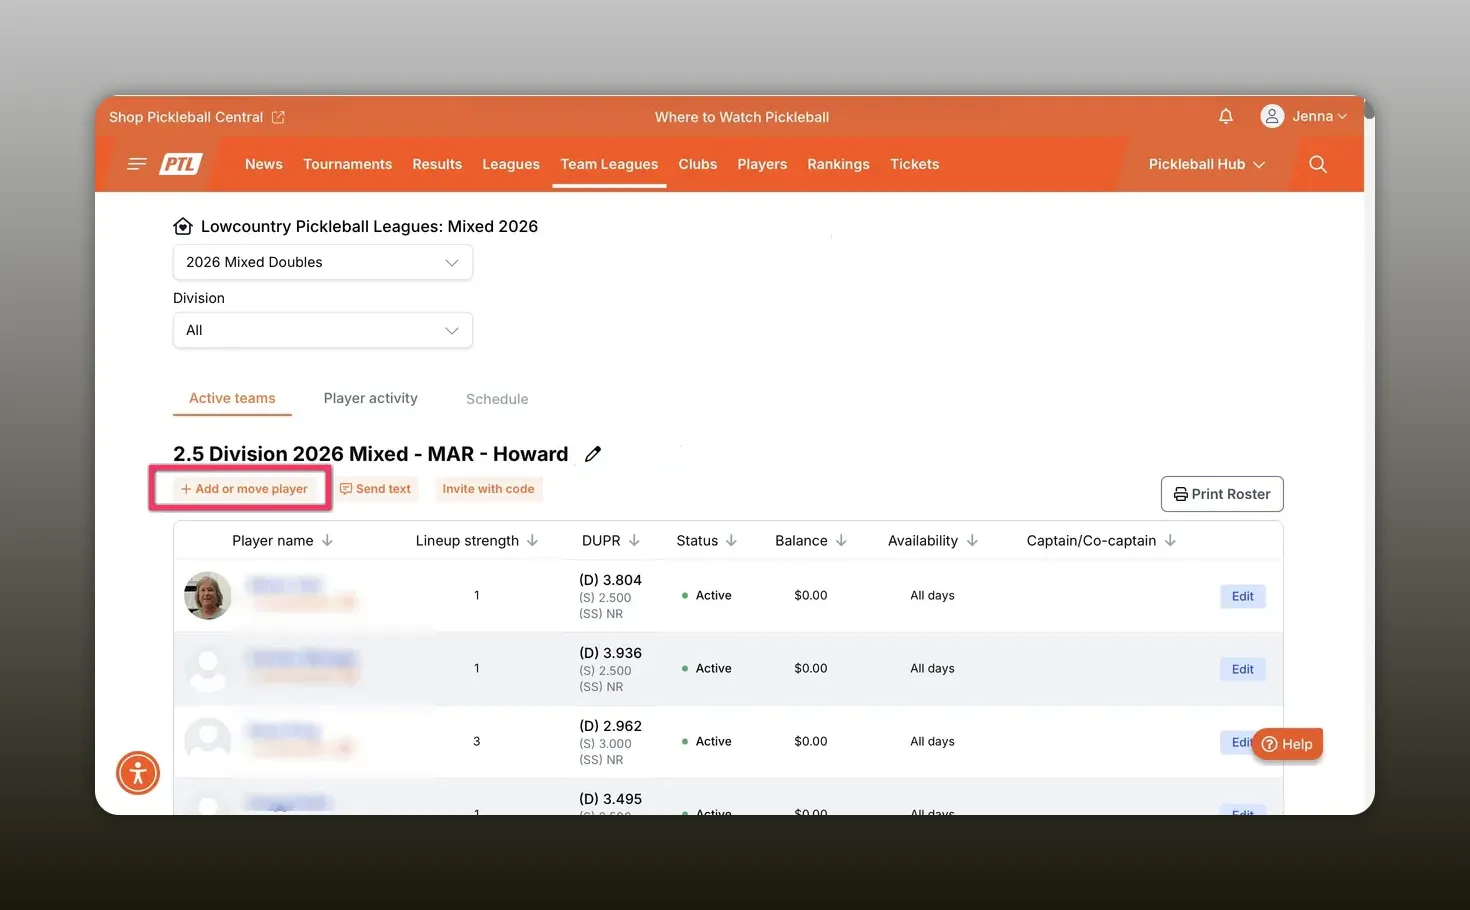Open Tickets in navigation

[915, 164]
